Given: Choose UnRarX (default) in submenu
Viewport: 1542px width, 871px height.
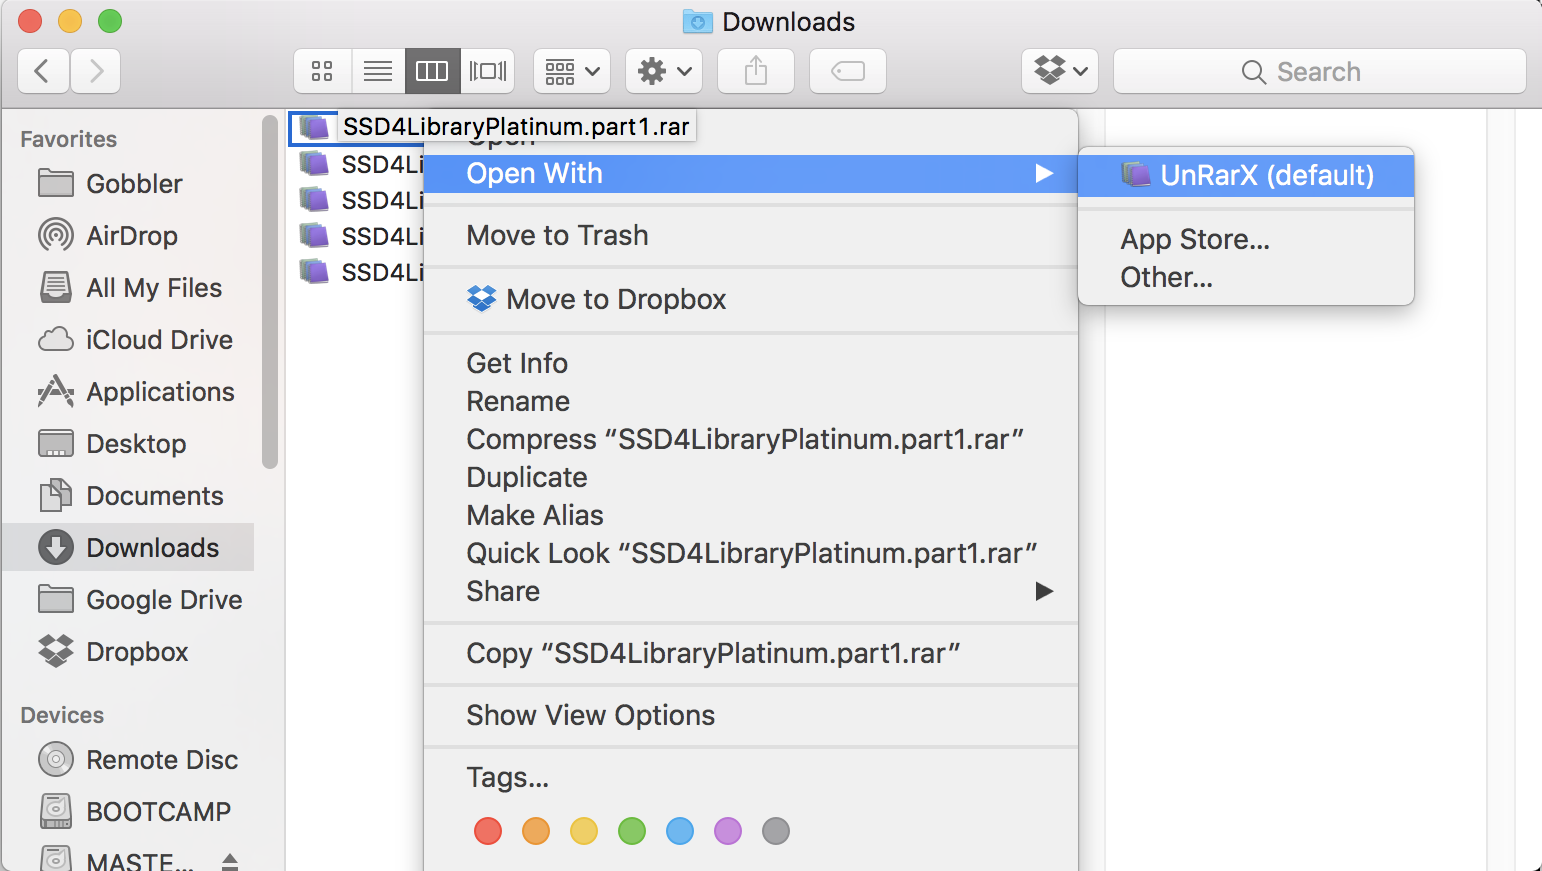Looking at the screenshot, I should click(x=1266, y=176).
